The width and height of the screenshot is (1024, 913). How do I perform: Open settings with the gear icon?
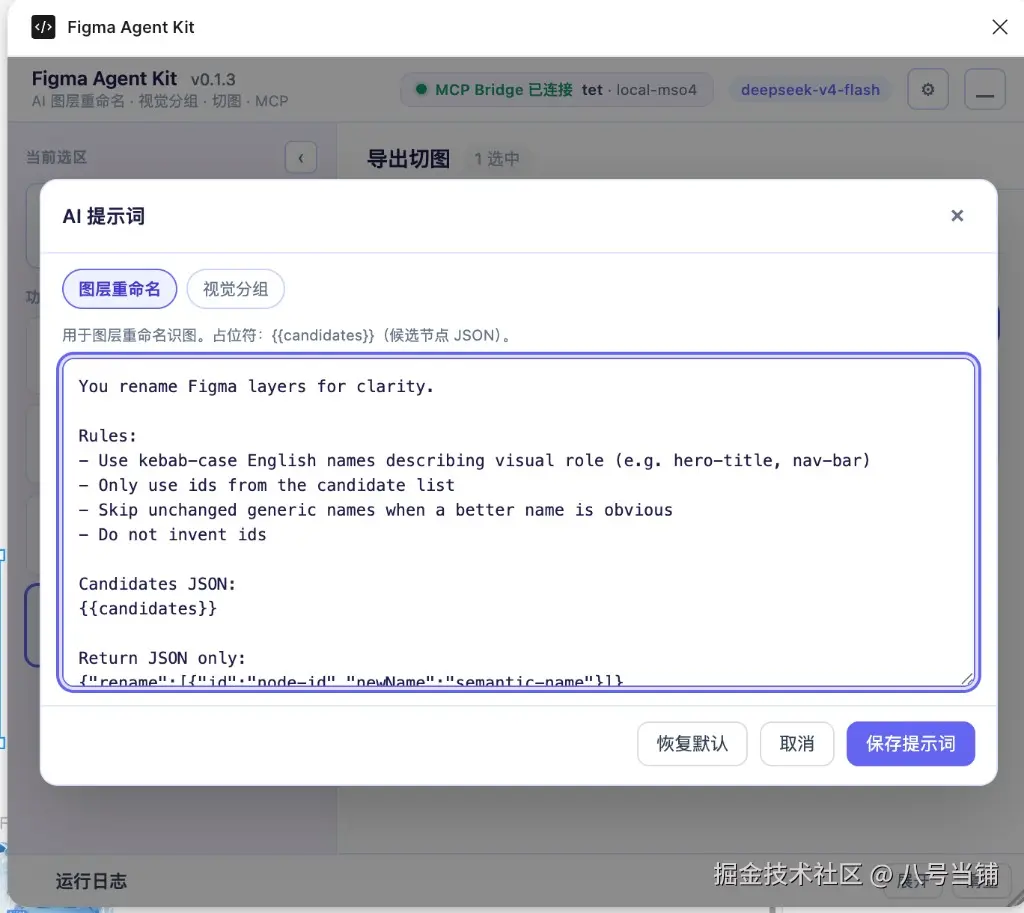[927, 89]
